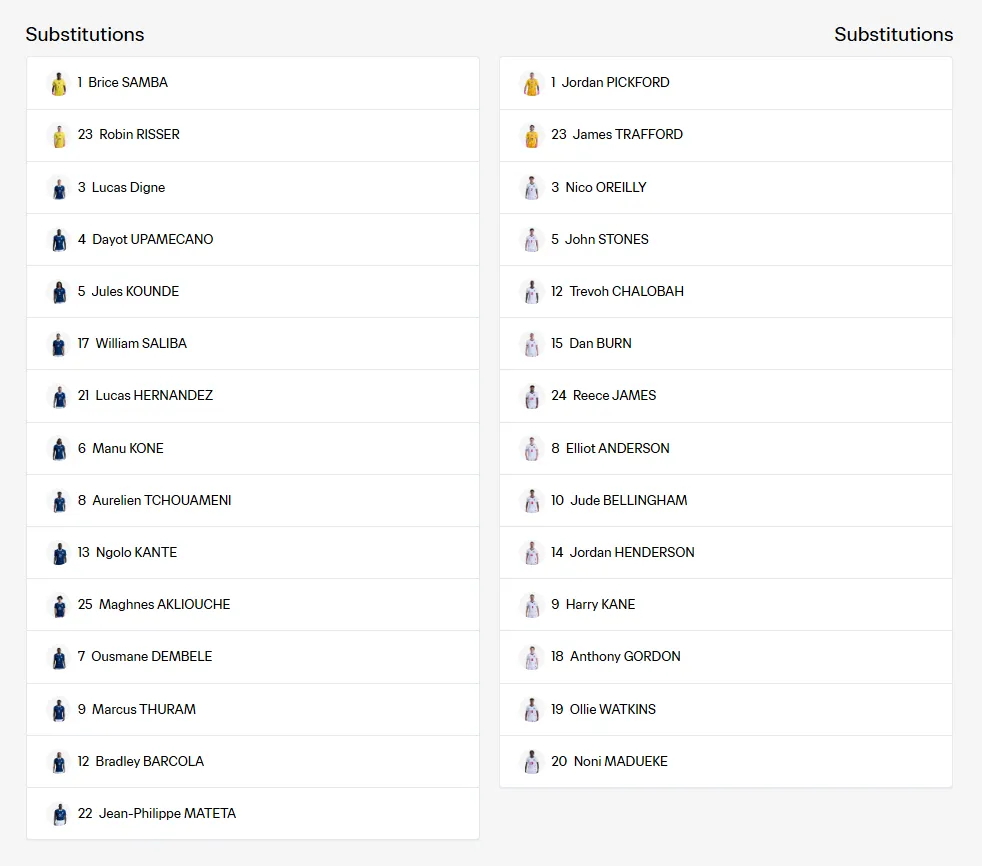Screen dimensions: 982x866
Task: Open William SALIBA player entry
Action: [253, 344]
